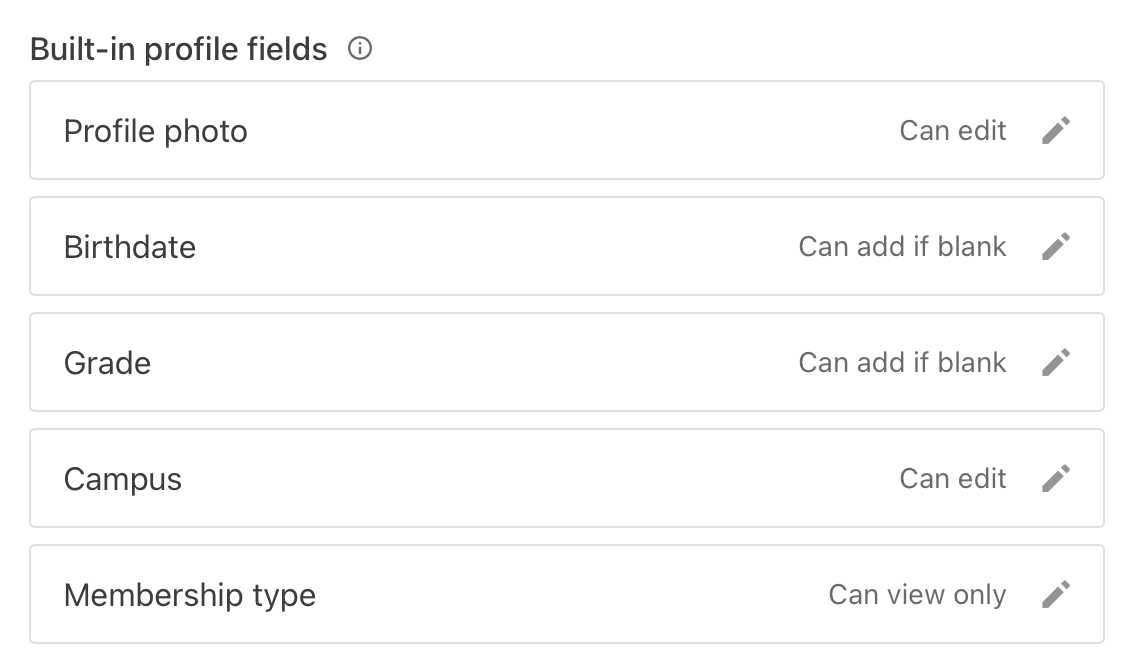Open Campus editing with pencil icon
Viewport: 1130px width, 666px height.
click(x=1056, y=479)
